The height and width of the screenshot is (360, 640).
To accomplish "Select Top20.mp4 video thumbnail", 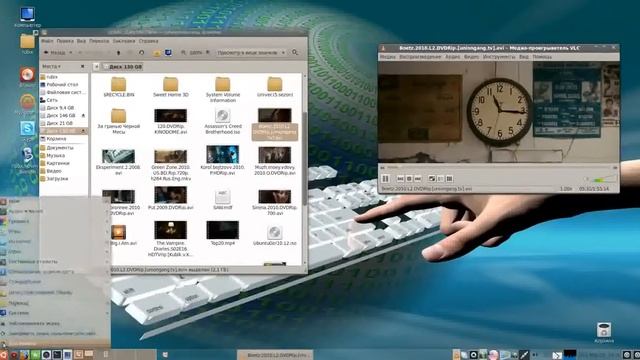I will (223, 230).
